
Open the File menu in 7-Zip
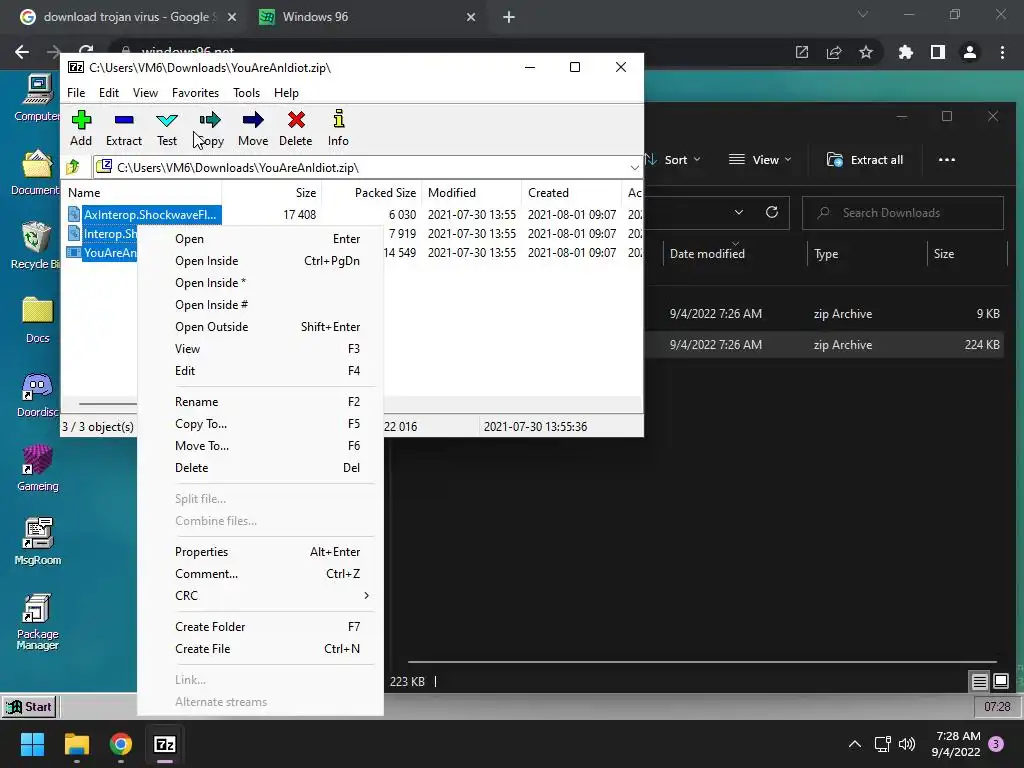point(76,93)
